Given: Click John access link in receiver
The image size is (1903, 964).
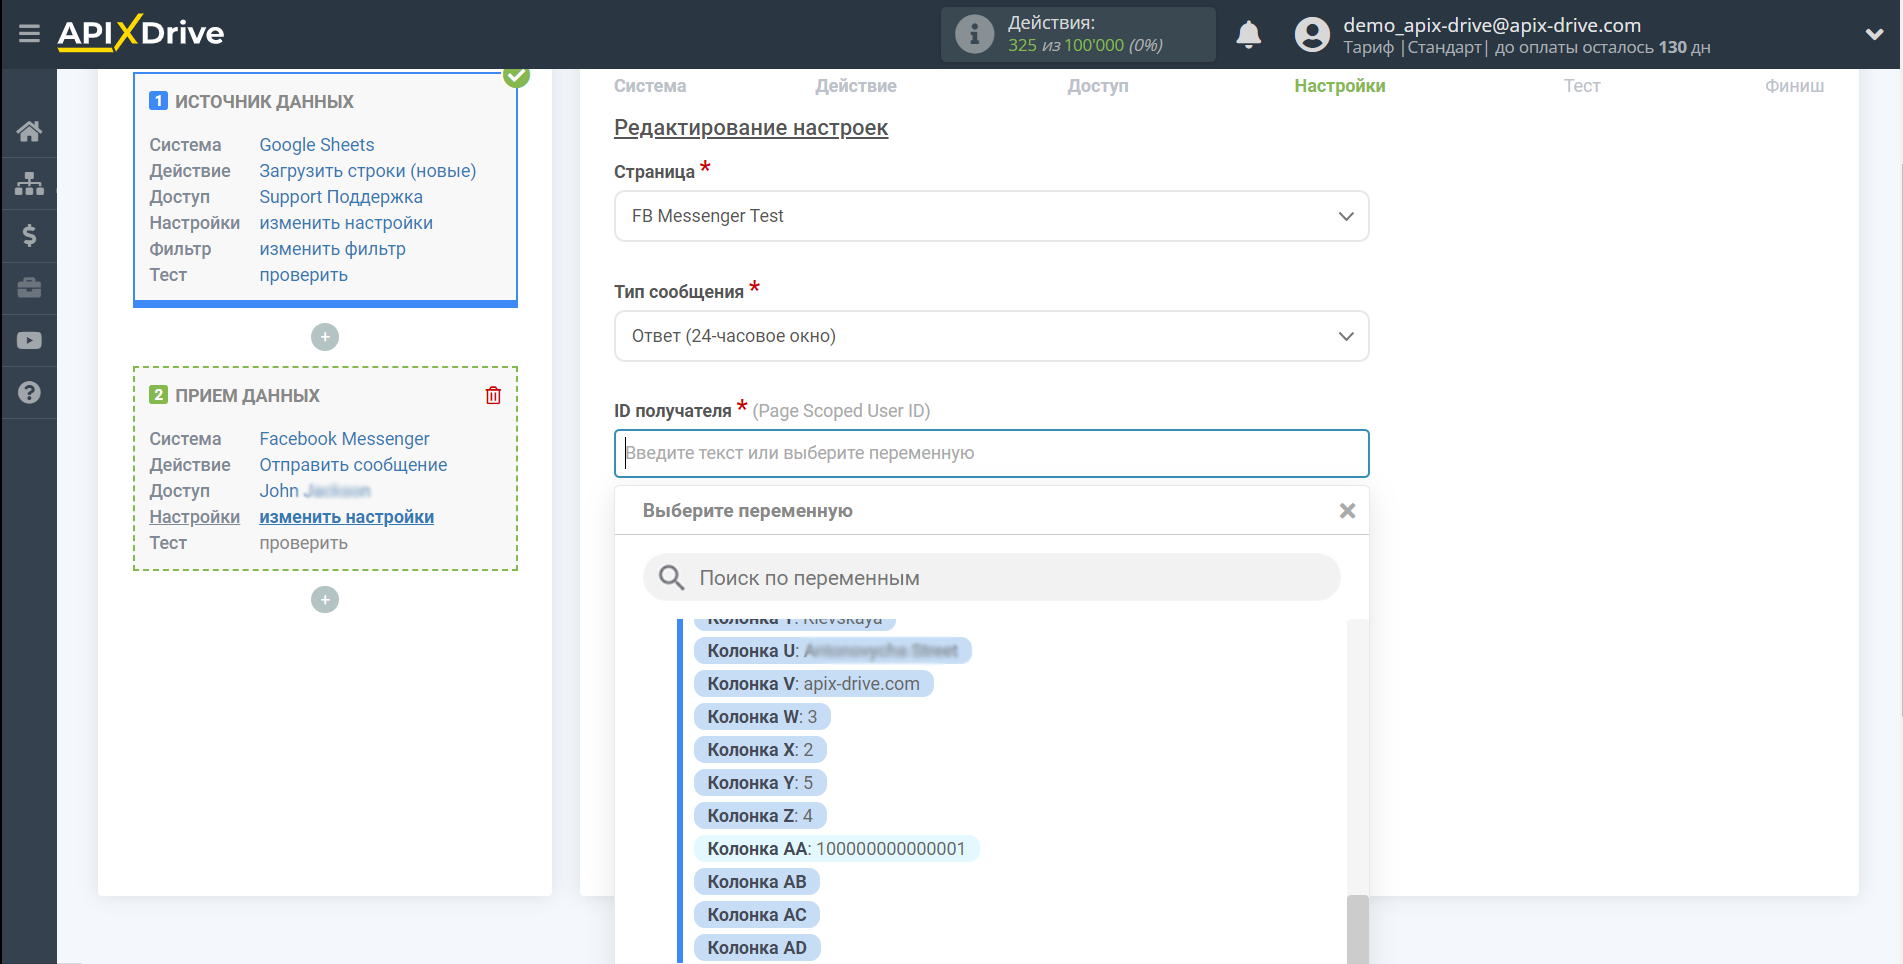Looking at the screenshot, I should pos(315,491).
